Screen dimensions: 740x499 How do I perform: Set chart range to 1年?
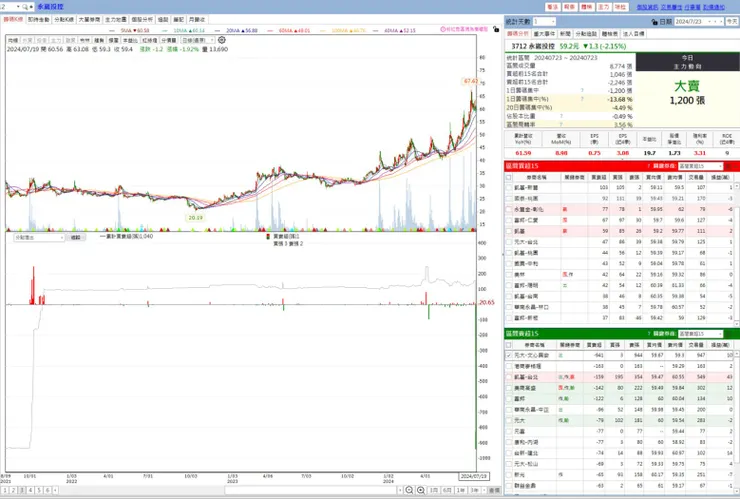[461, 491]
